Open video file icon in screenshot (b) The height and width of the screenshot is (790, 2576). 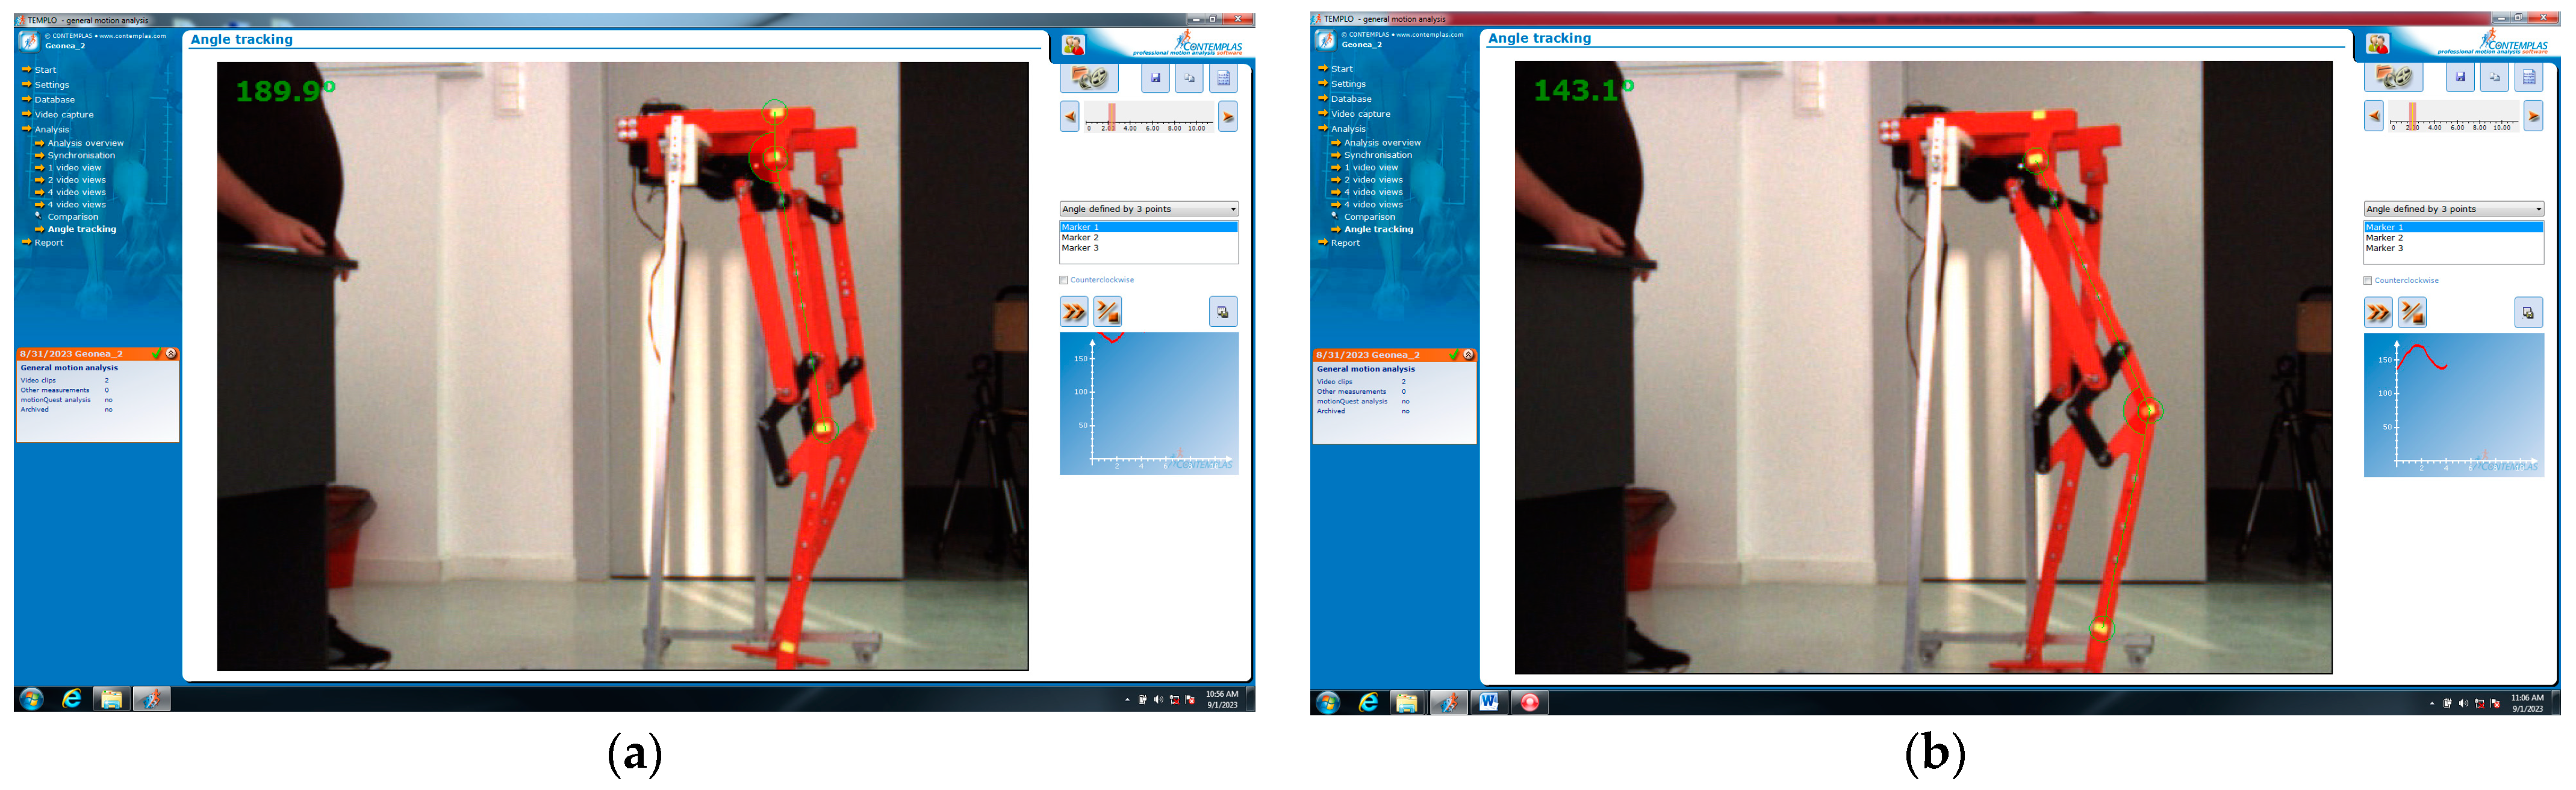pyautogui.click(x=2393, y=77)
